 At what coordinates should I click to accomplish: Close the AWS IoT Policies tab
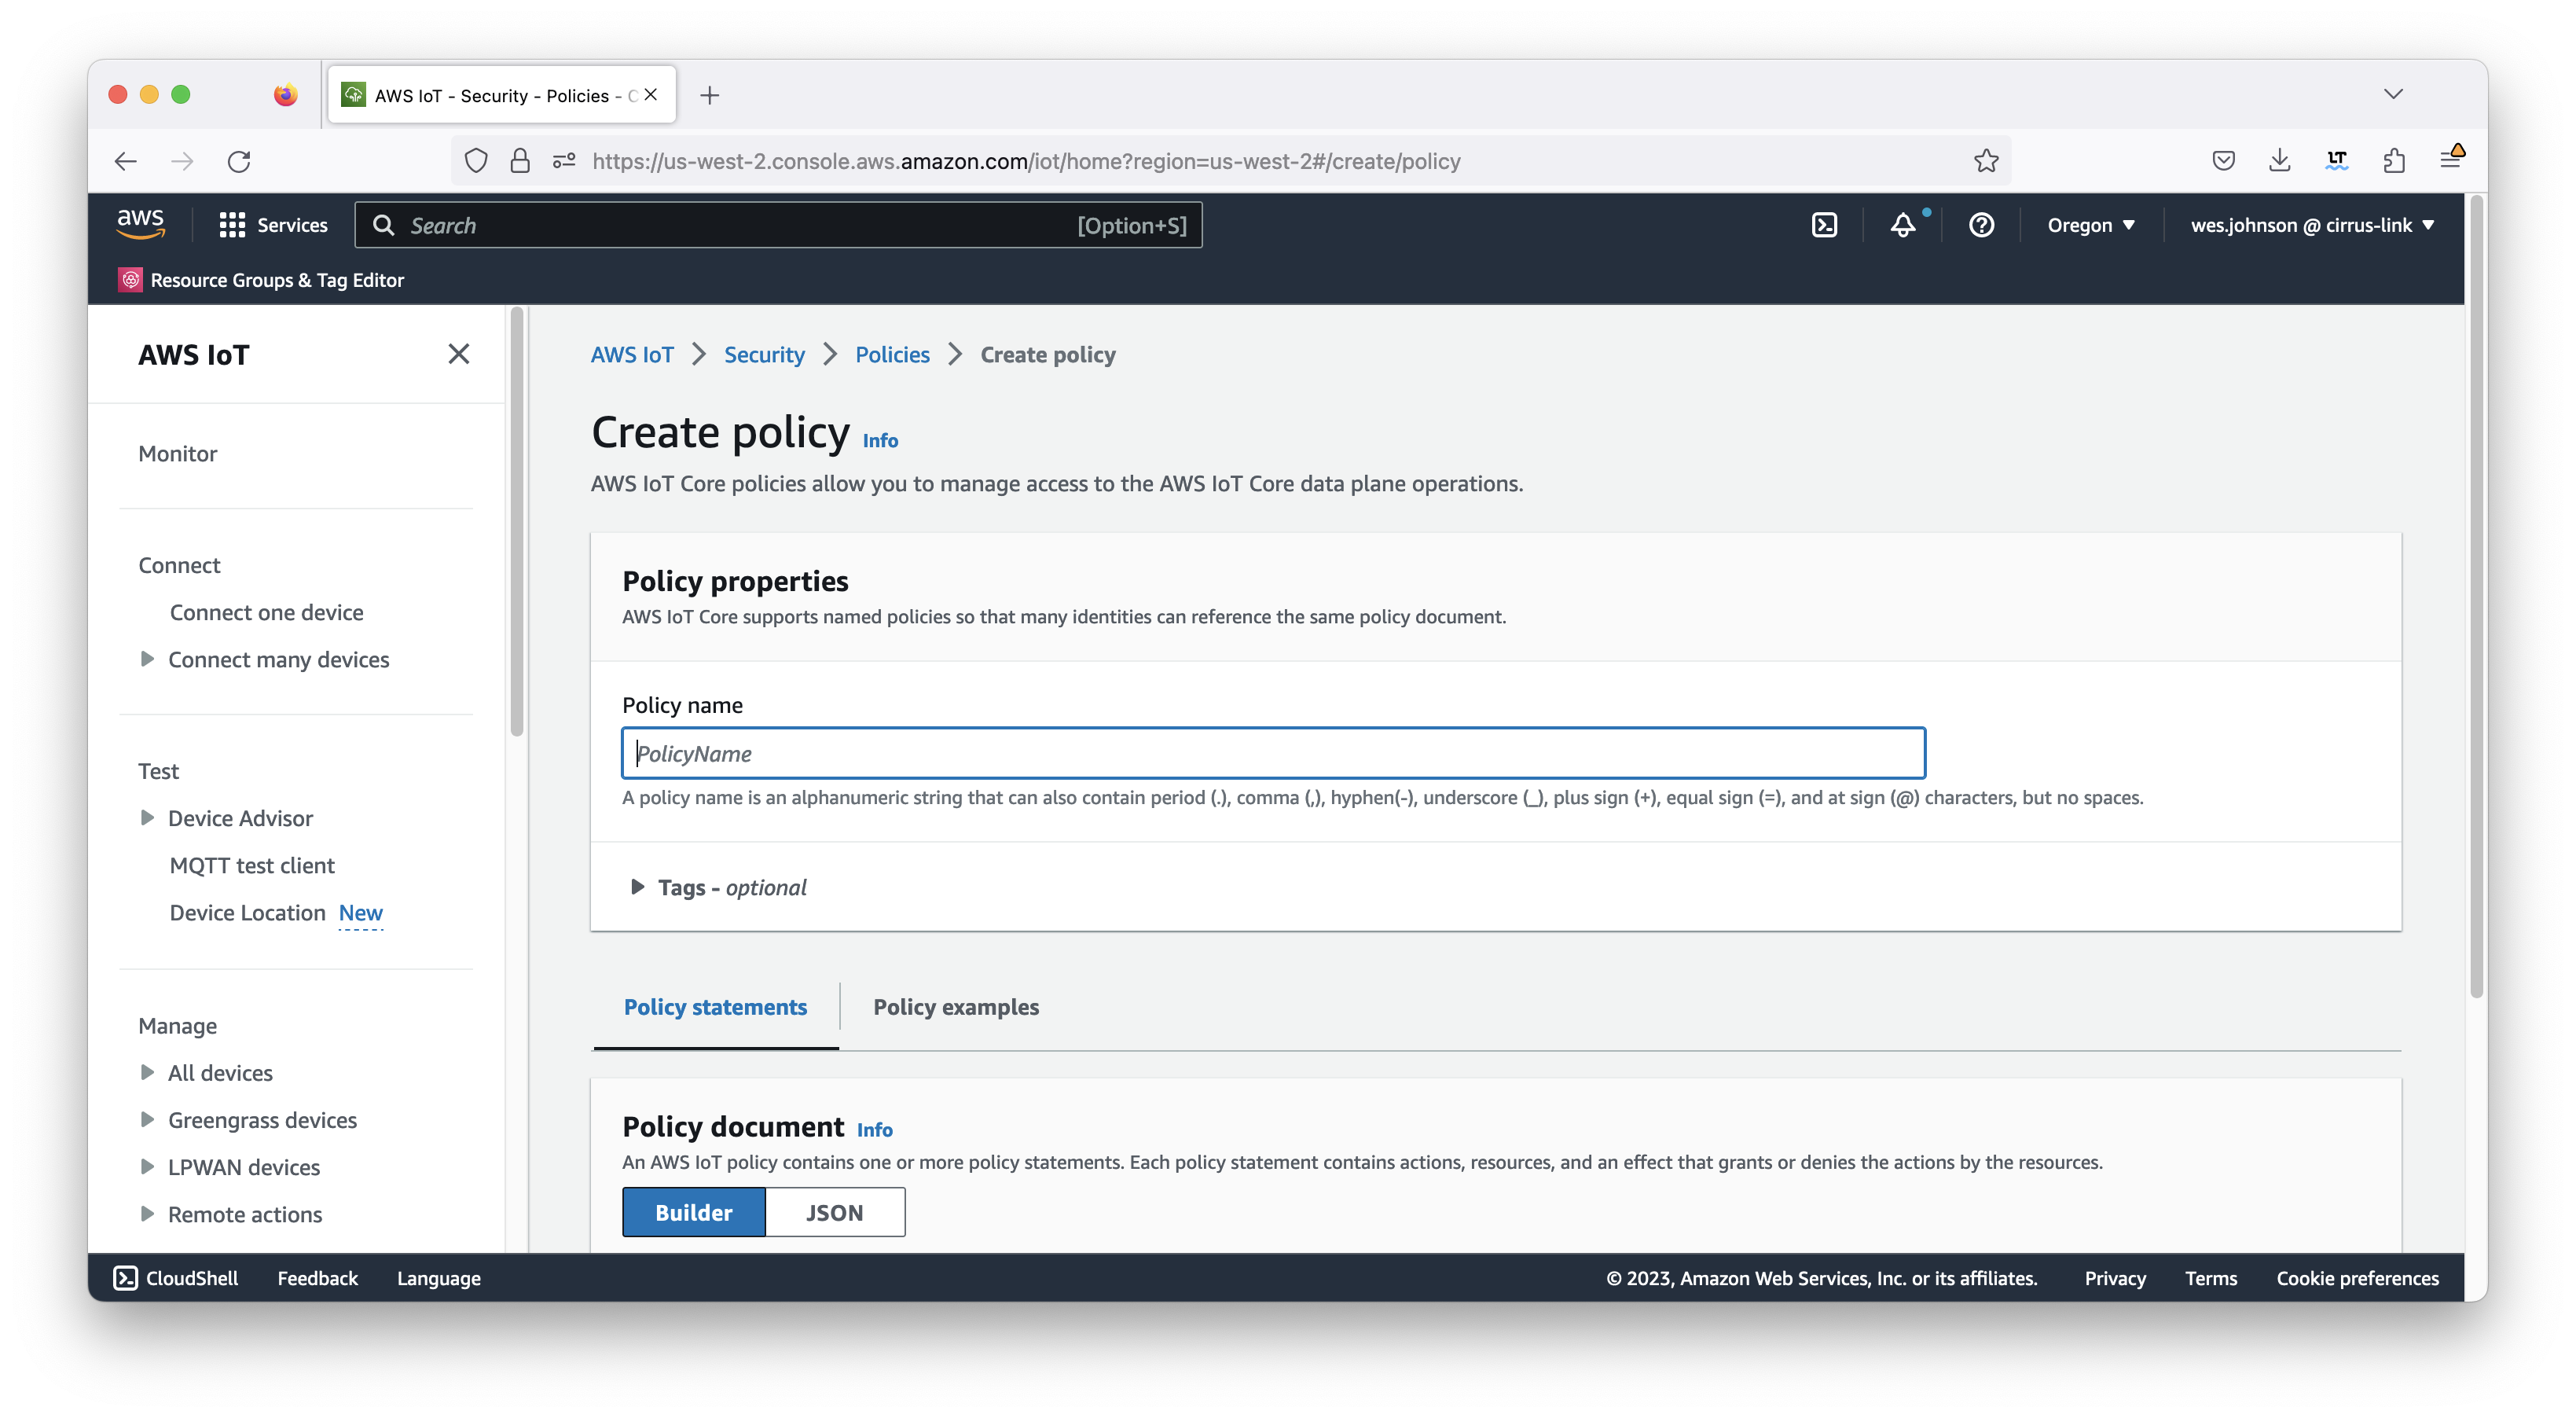(x=651, y=95)
